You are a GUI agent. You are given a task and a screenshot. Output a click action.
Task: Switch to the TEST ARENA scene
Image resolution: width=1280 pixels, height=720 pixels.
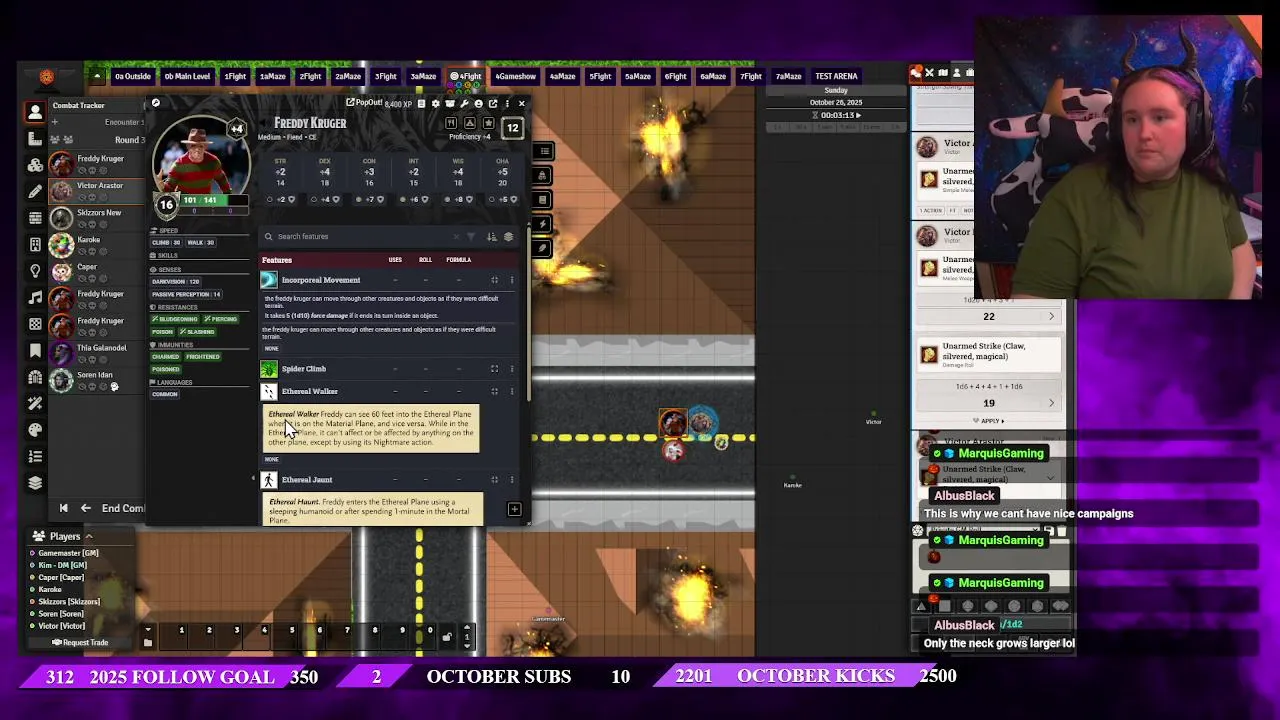[836, 76]
